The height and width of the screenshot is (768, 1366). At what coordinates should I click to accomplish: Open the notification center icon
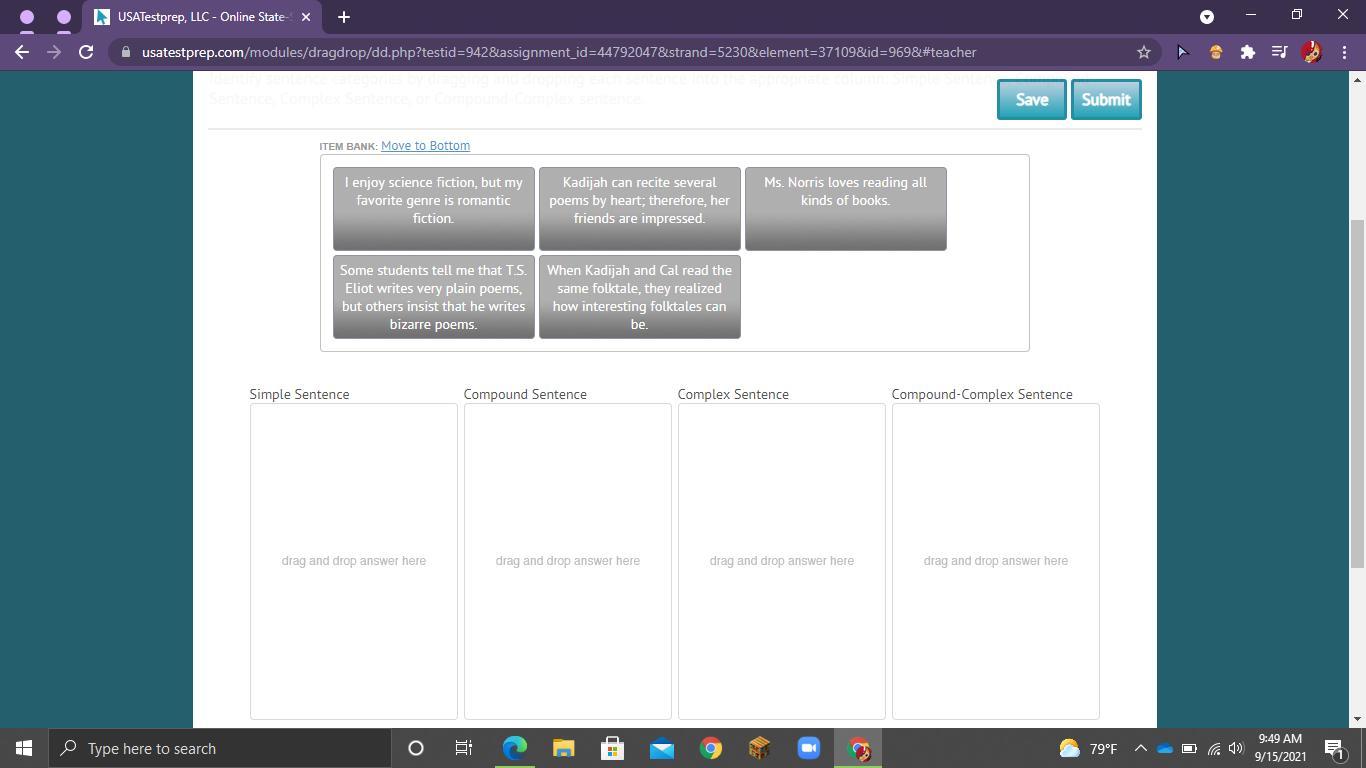pos(1334,748)
